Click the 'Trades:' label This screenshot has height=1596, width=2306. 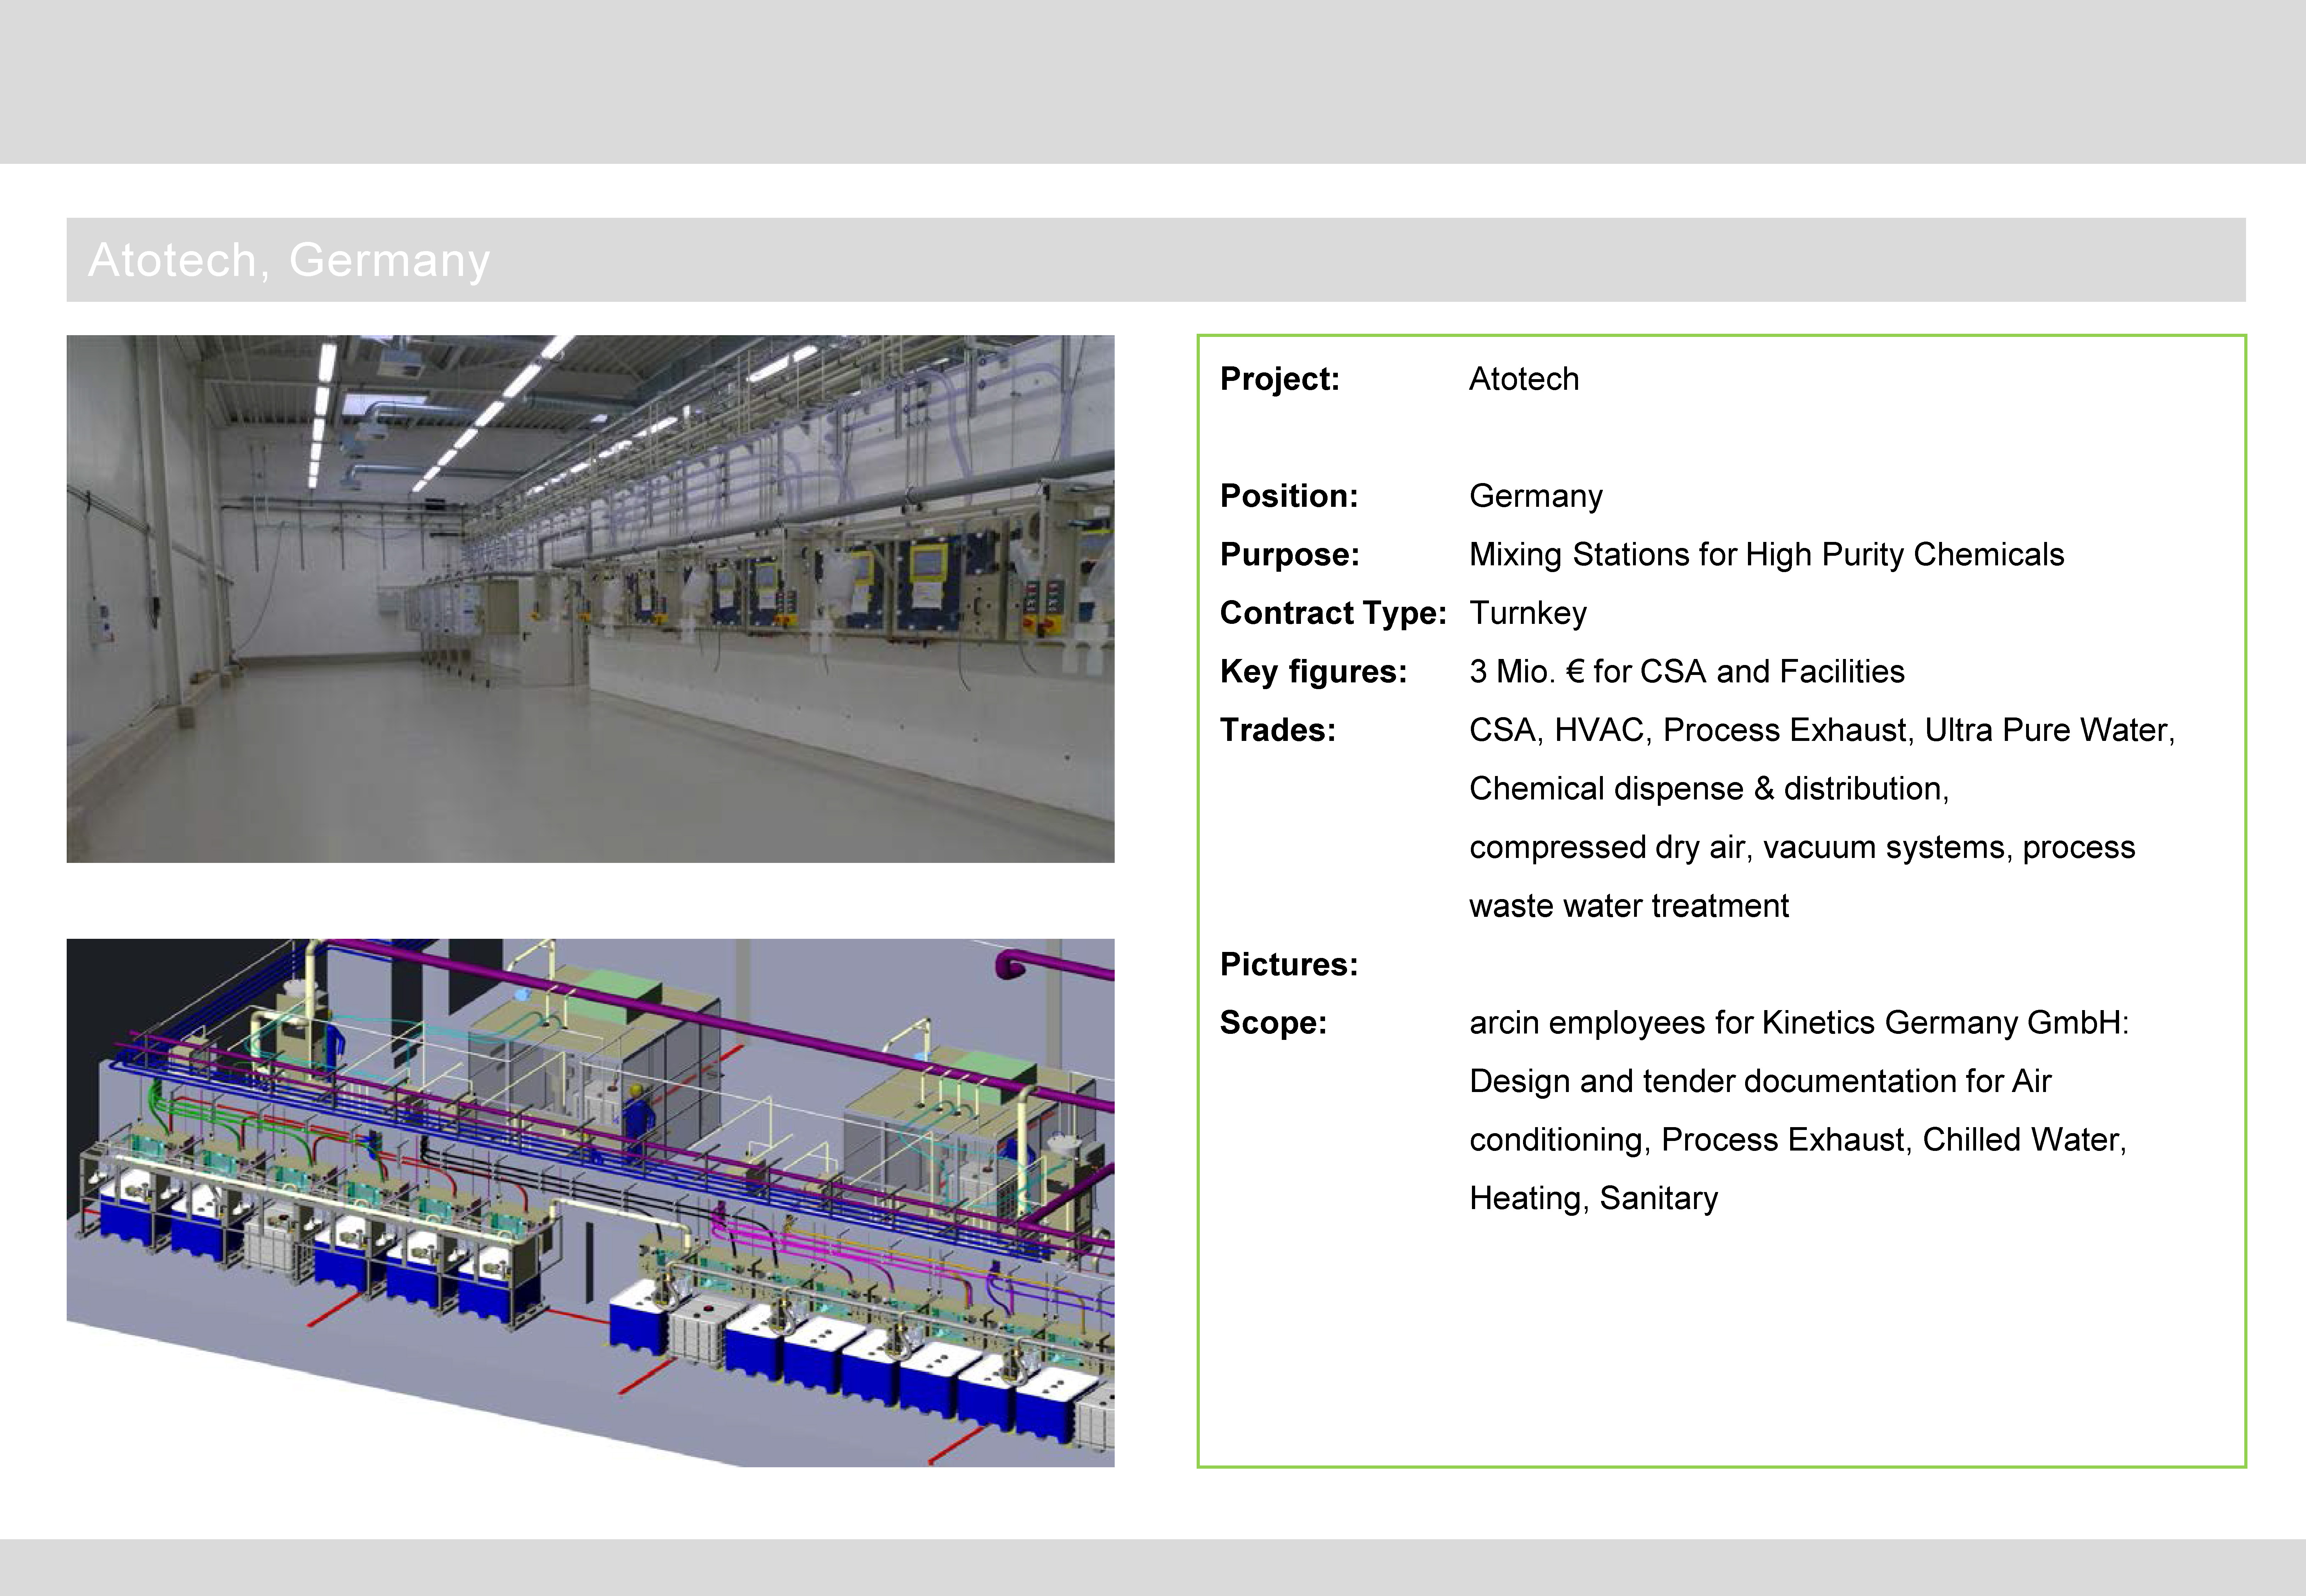tap(1277, 730)
